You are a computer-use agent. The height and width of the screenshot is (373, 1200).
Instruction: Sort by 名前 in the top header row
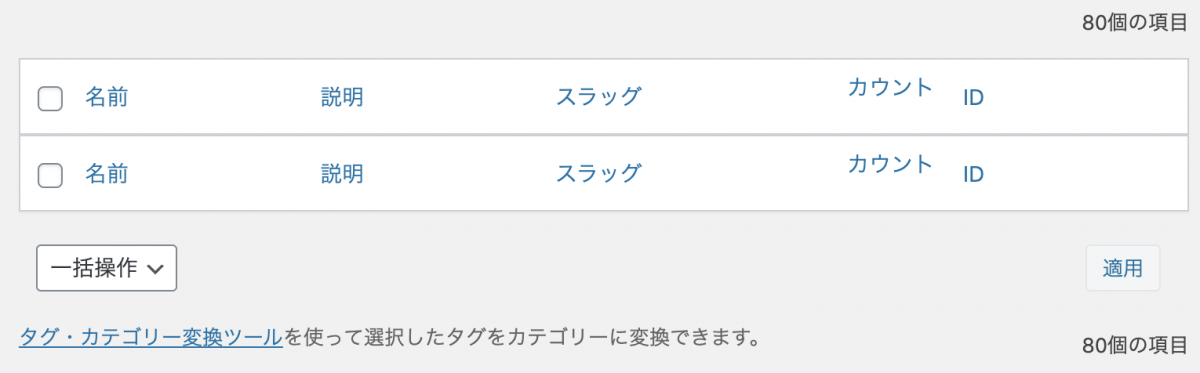106,97
